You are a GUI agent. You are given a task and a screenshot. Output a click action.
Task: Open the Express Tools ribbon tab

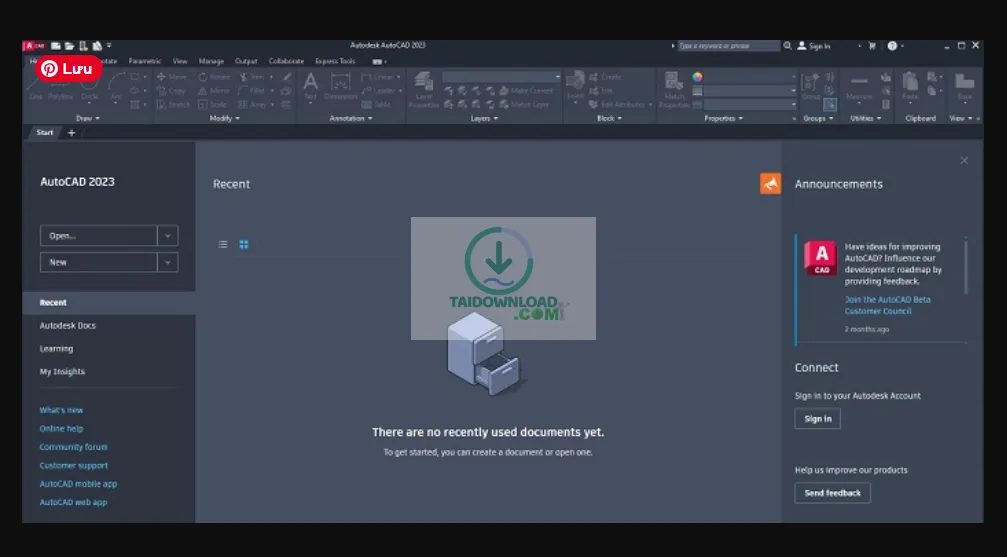coord(335,61)
